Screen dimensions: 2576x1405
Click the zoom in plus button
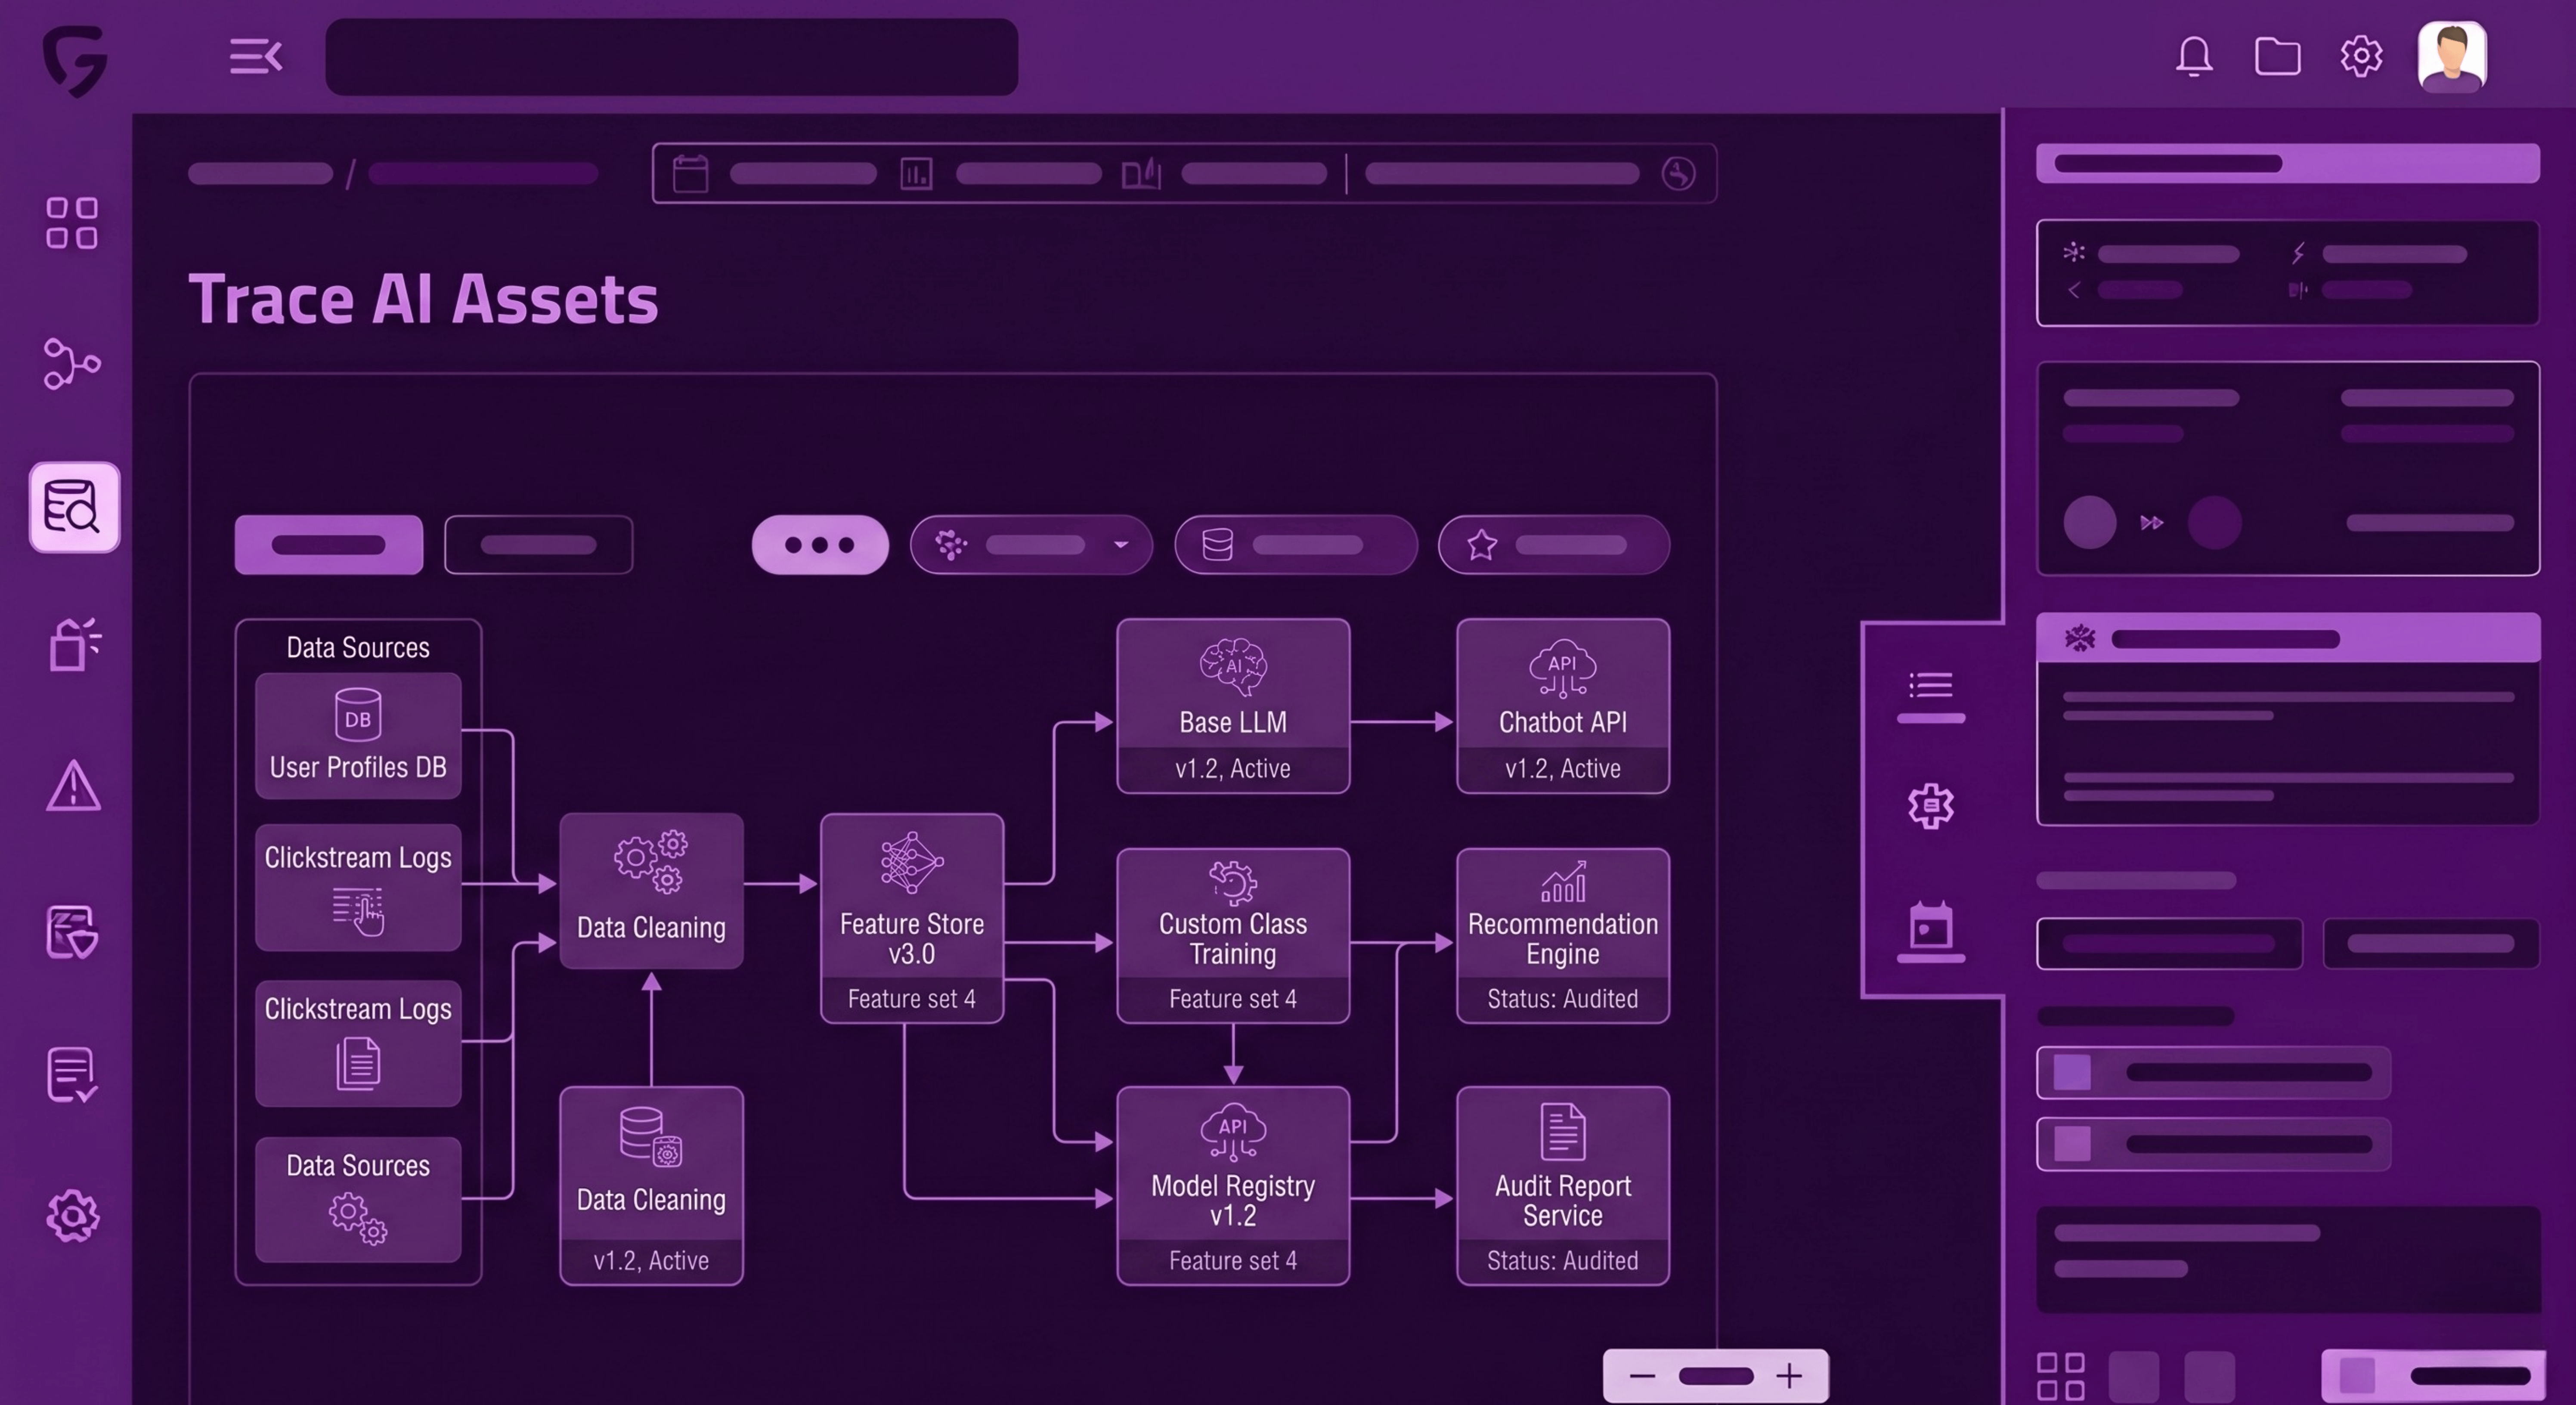pos(1789,1376)
